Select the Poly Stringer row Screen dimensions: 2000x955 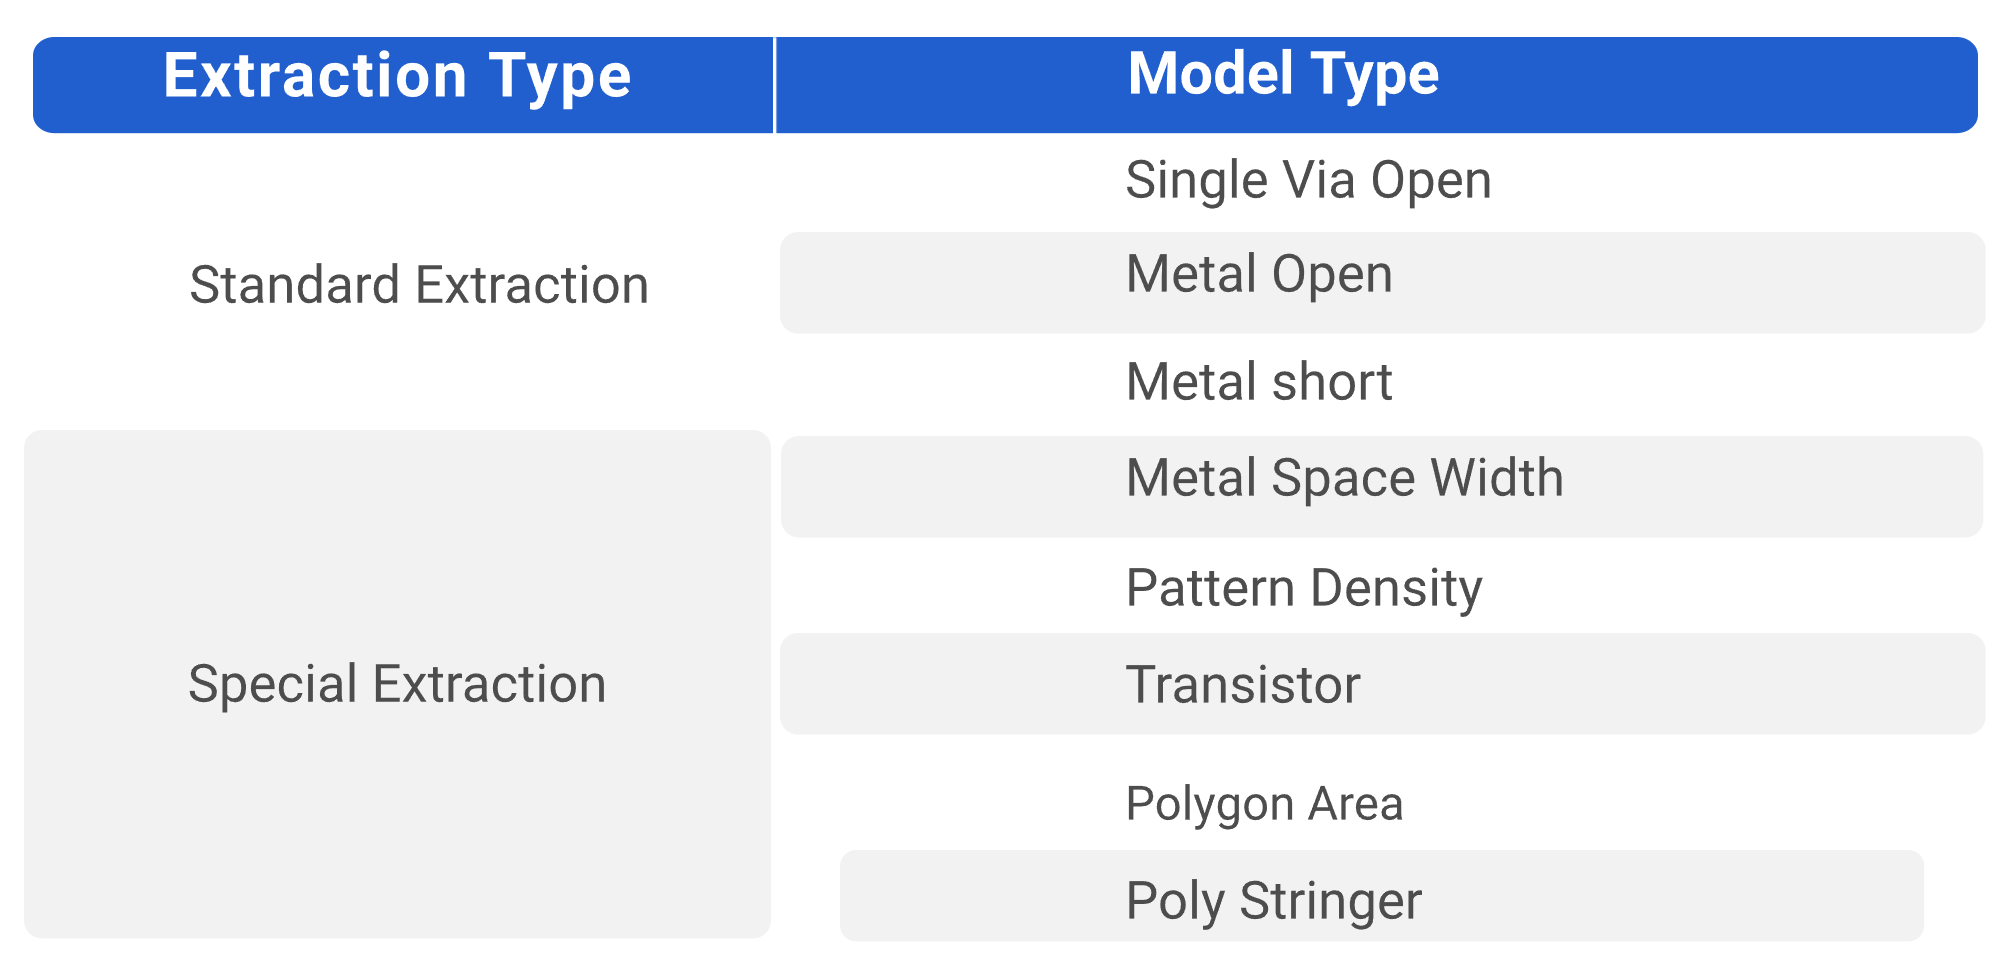1273,900
